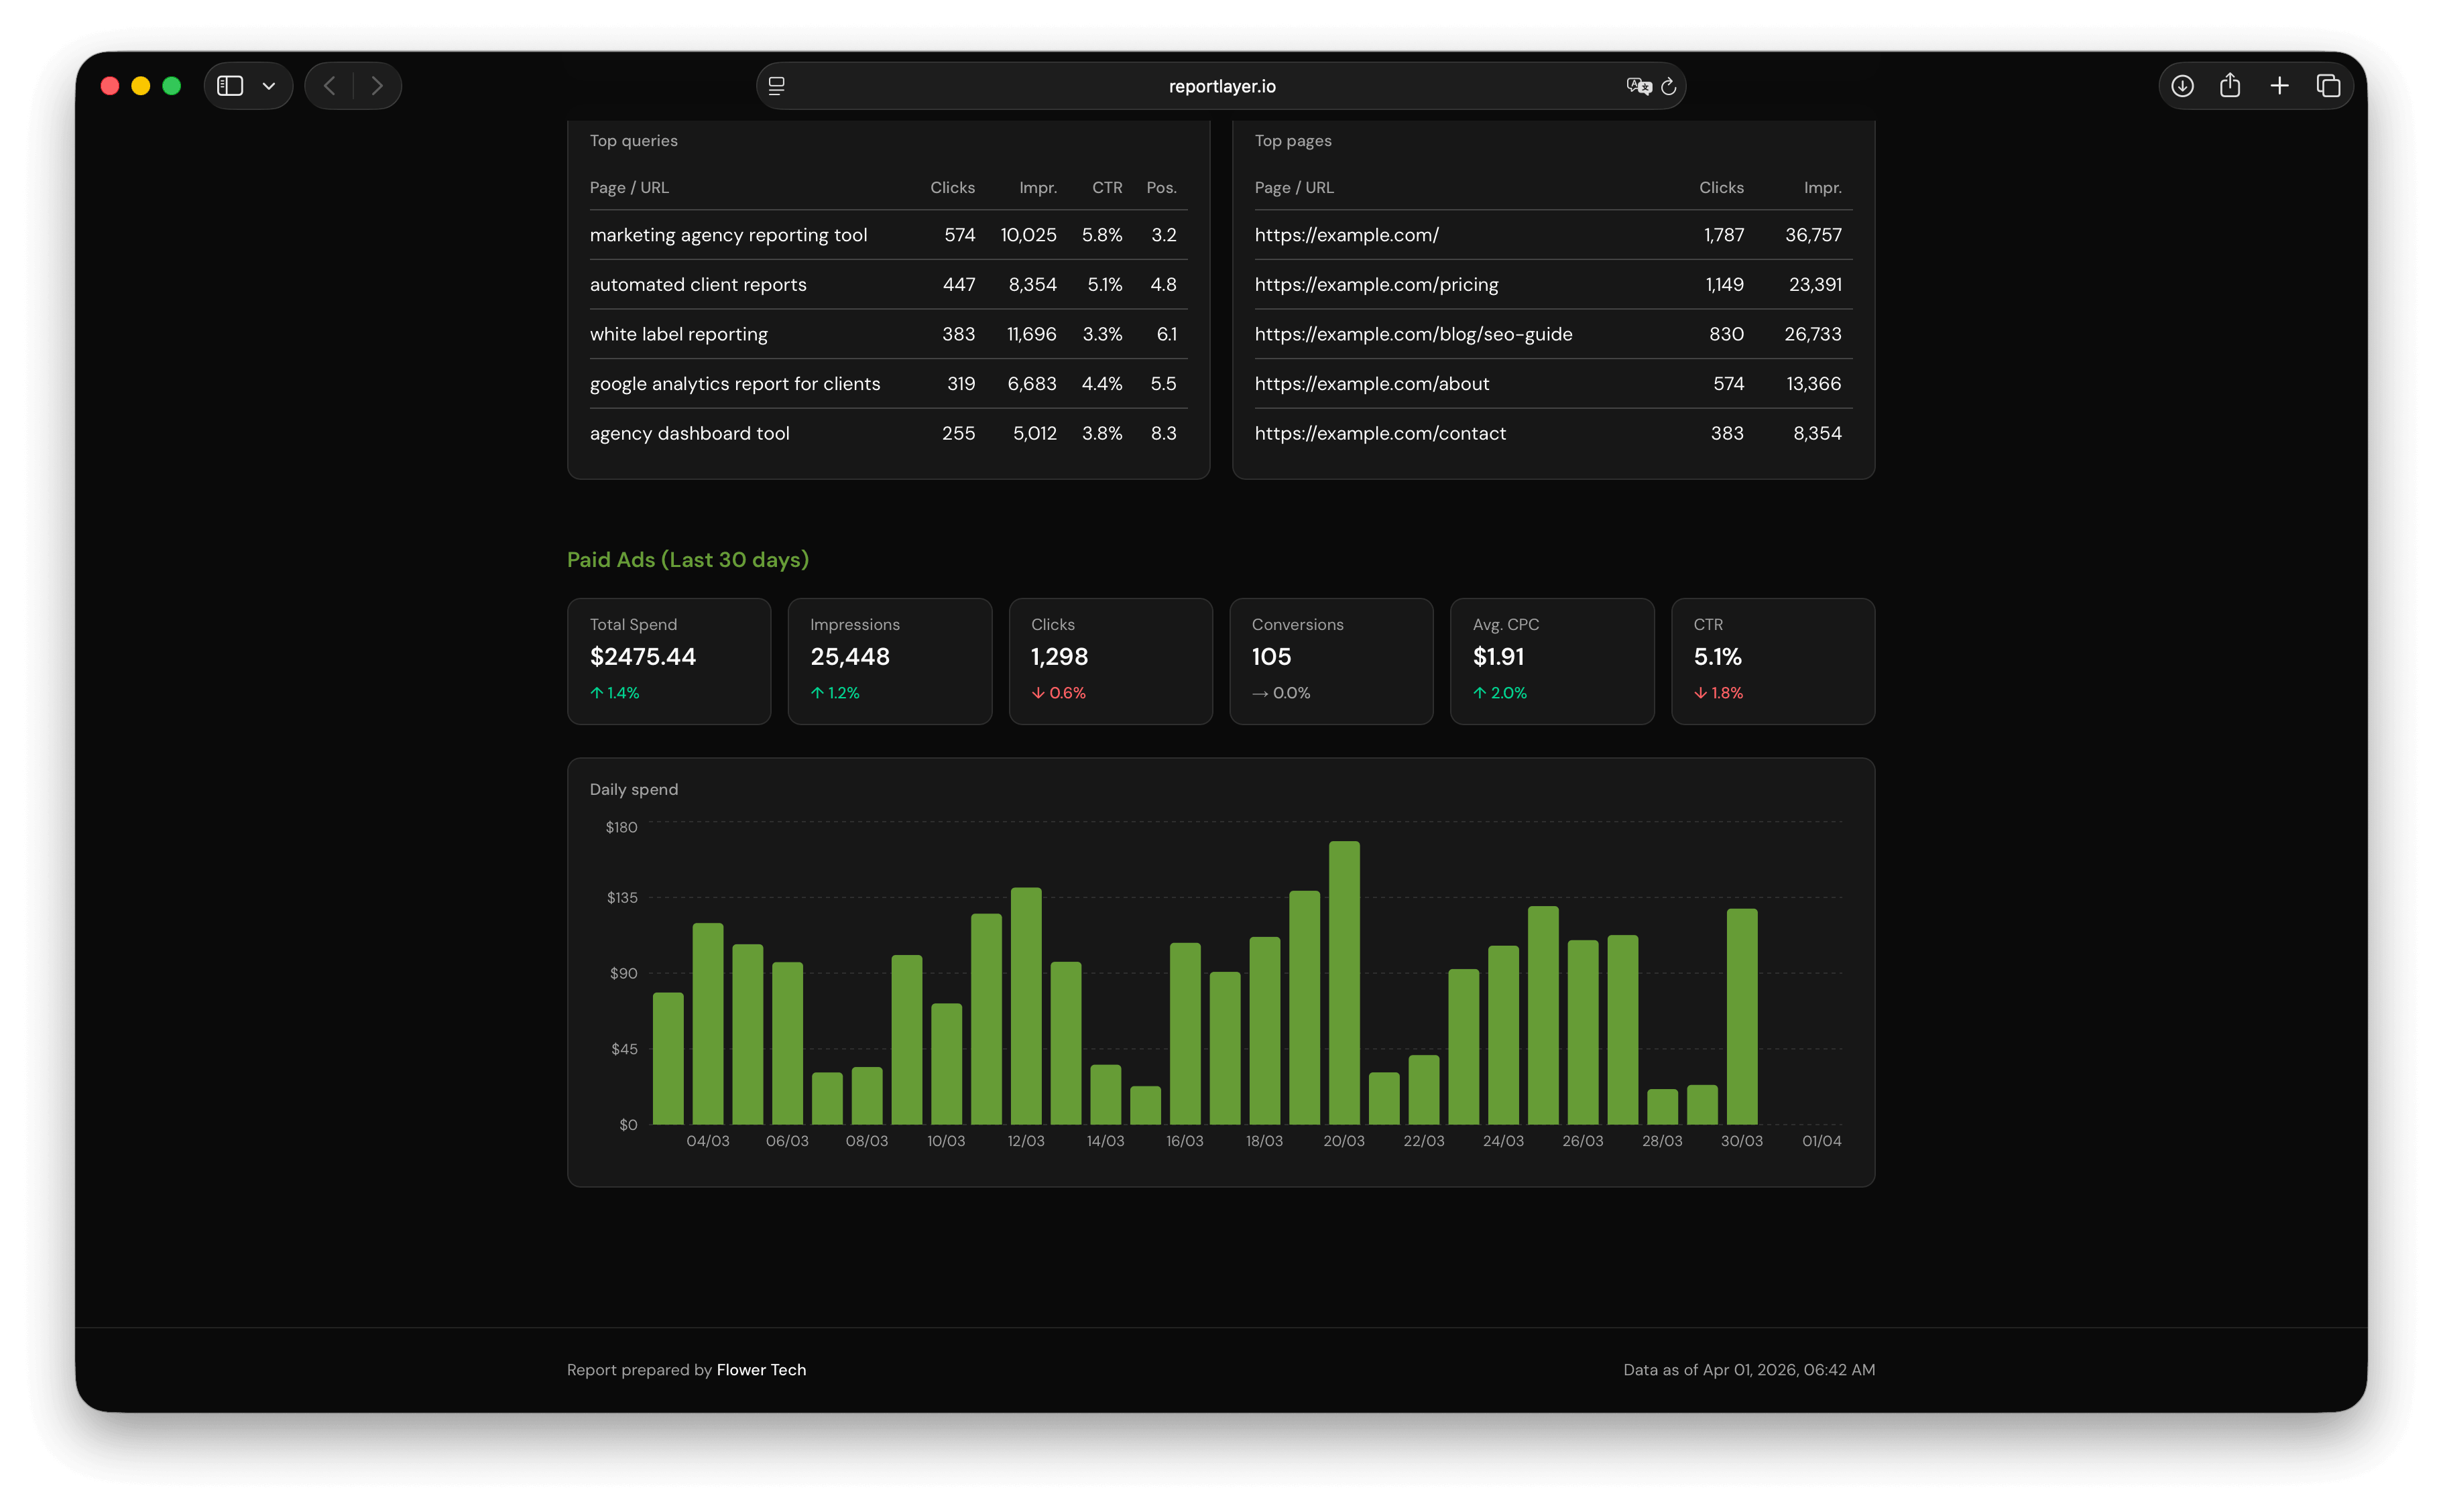Open sidebar options dropdown chevron
Image resolution: width=2443 pixels, height=1512 pixels.
[269, 86]
